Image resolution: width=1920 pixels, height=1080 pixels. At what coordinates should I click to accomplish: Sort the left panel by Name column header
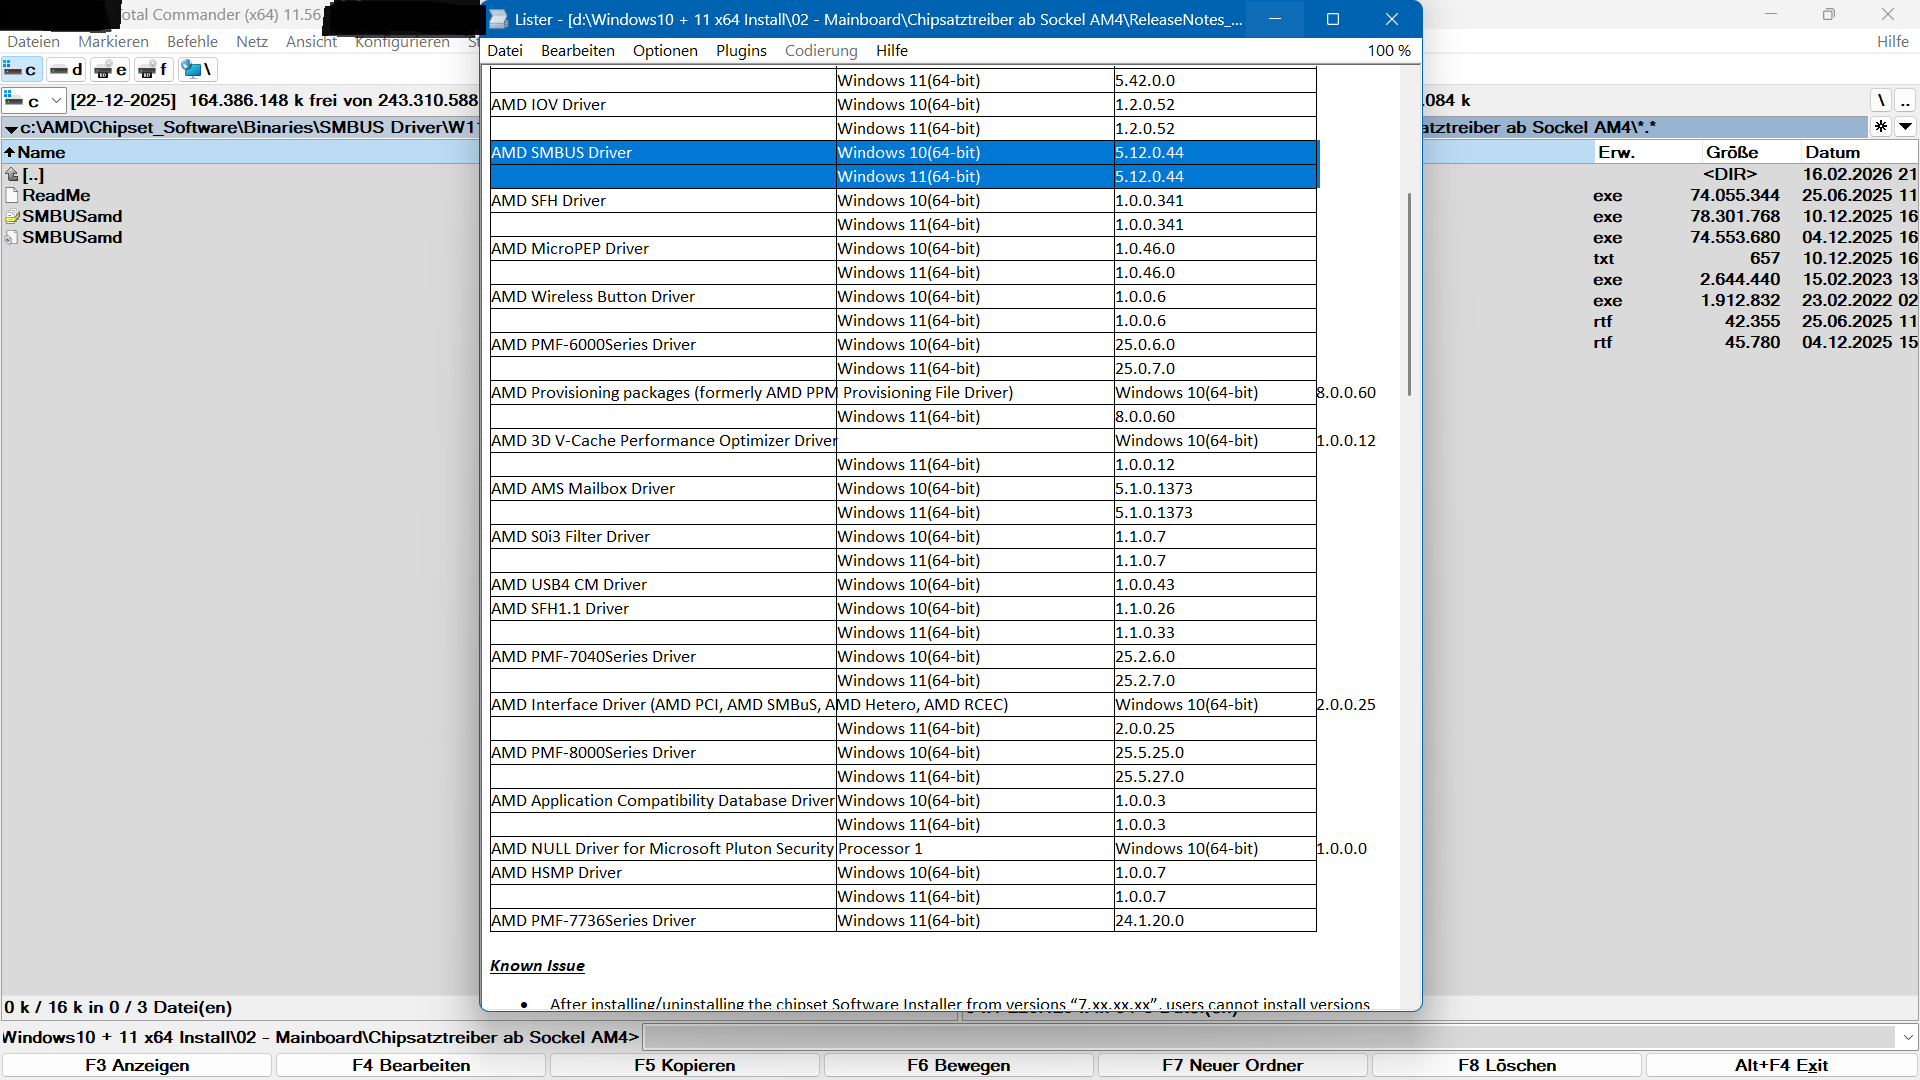40,152
